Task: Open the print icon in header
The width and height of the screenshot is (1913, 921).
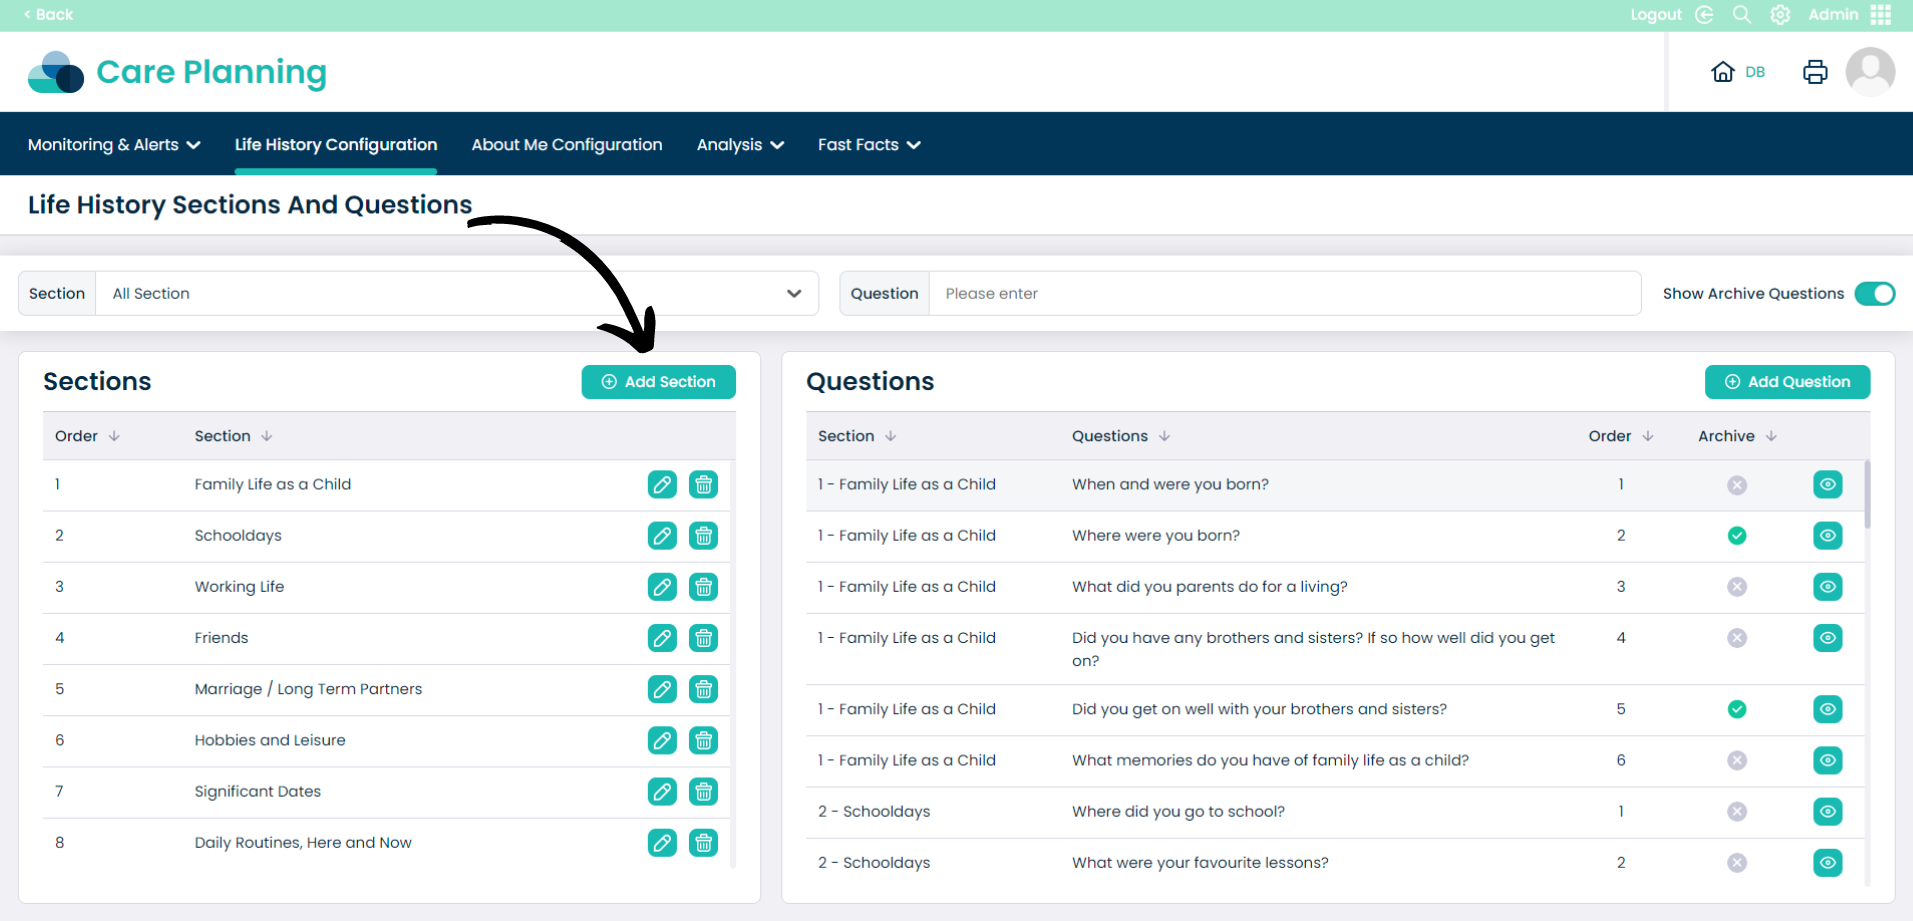Action: pos(1815,72)
